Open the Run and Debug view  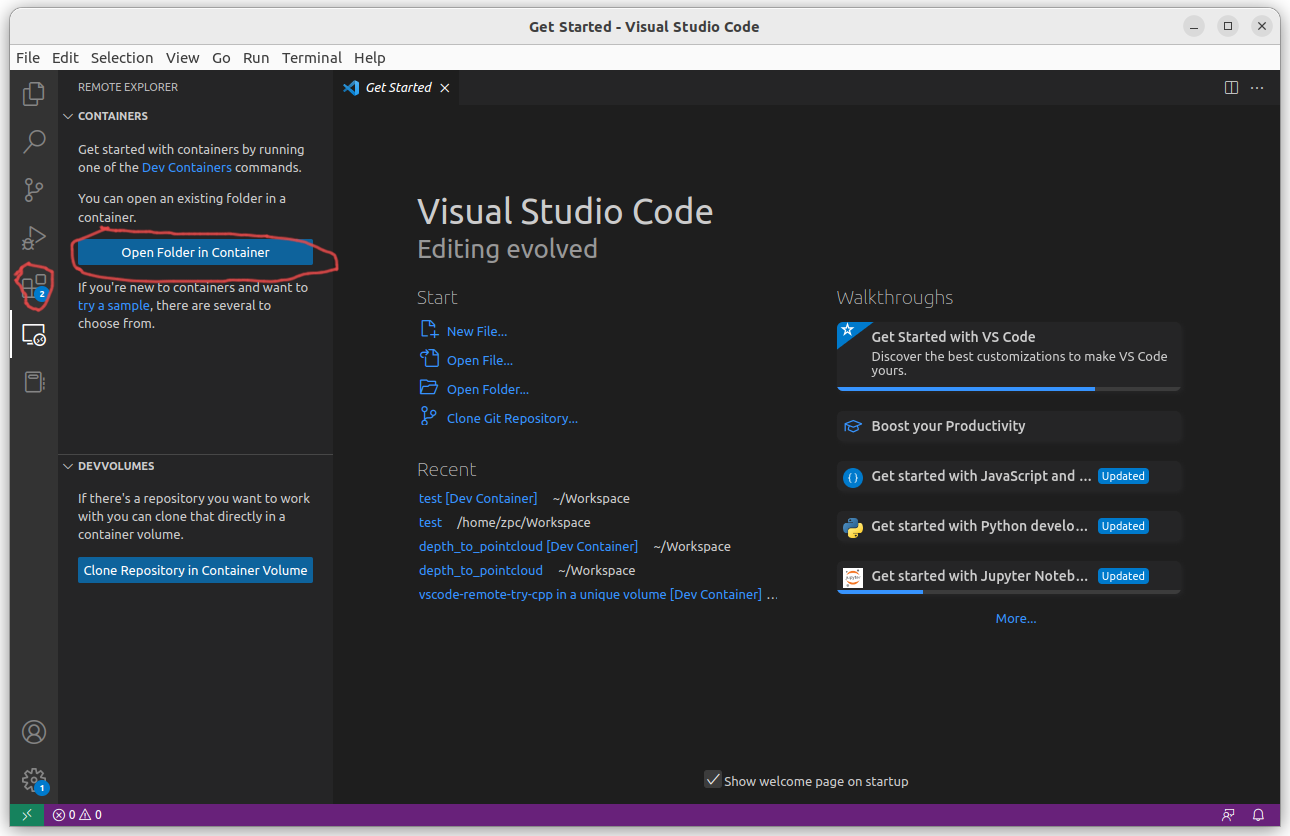point(34,238)
